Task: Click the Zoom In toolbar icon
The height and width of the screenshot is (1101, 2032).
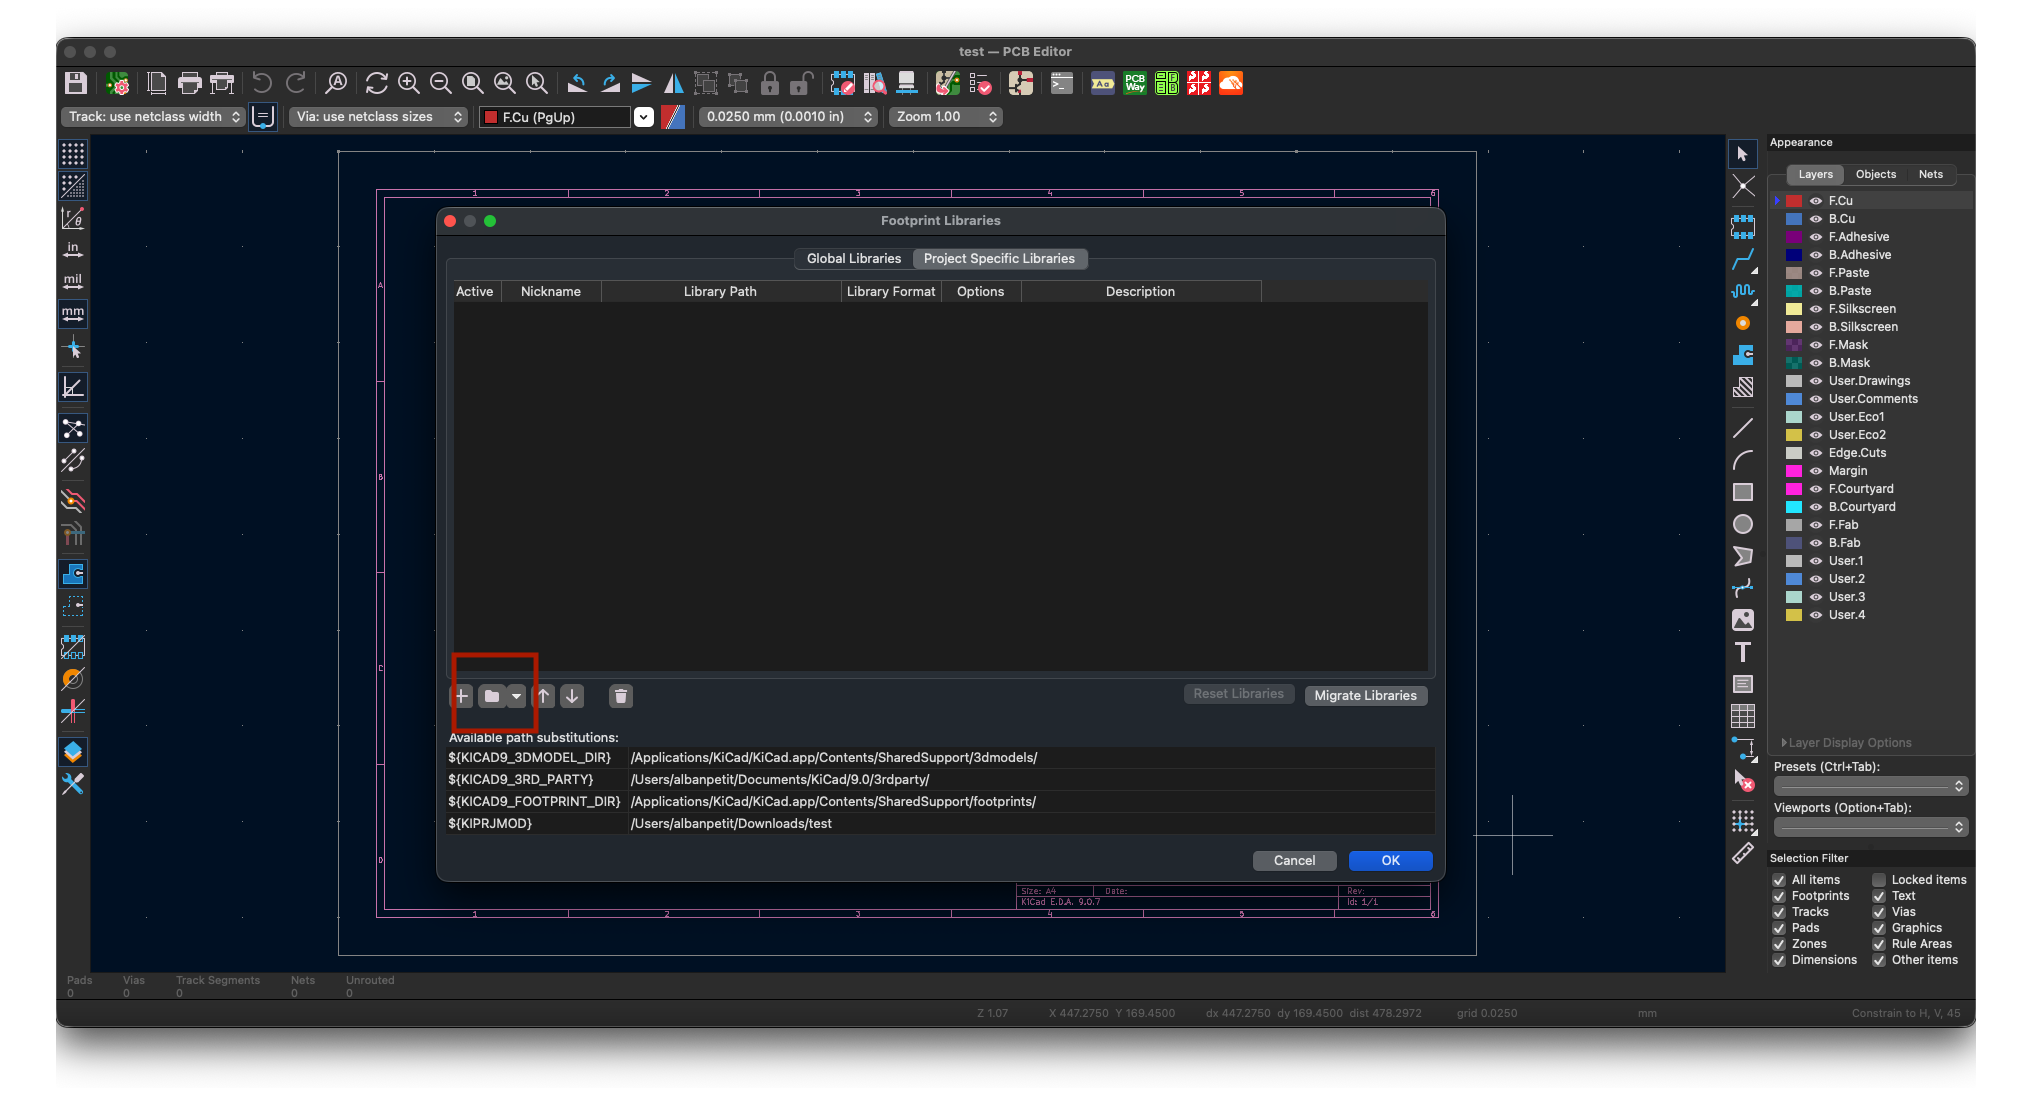Action: tap(408, 83)
